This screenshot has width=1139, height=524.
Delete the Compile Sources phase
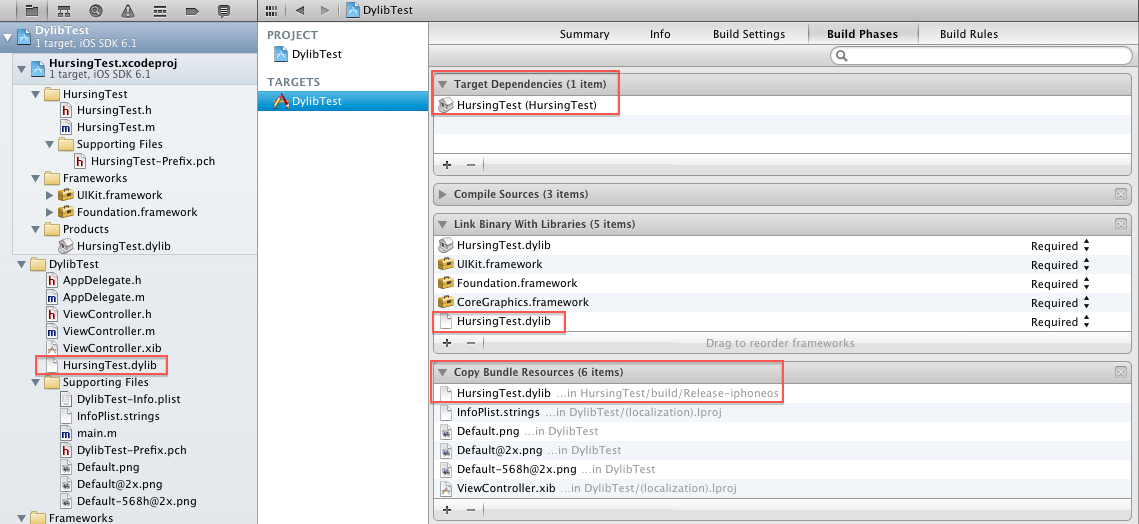click(1120, 194)
